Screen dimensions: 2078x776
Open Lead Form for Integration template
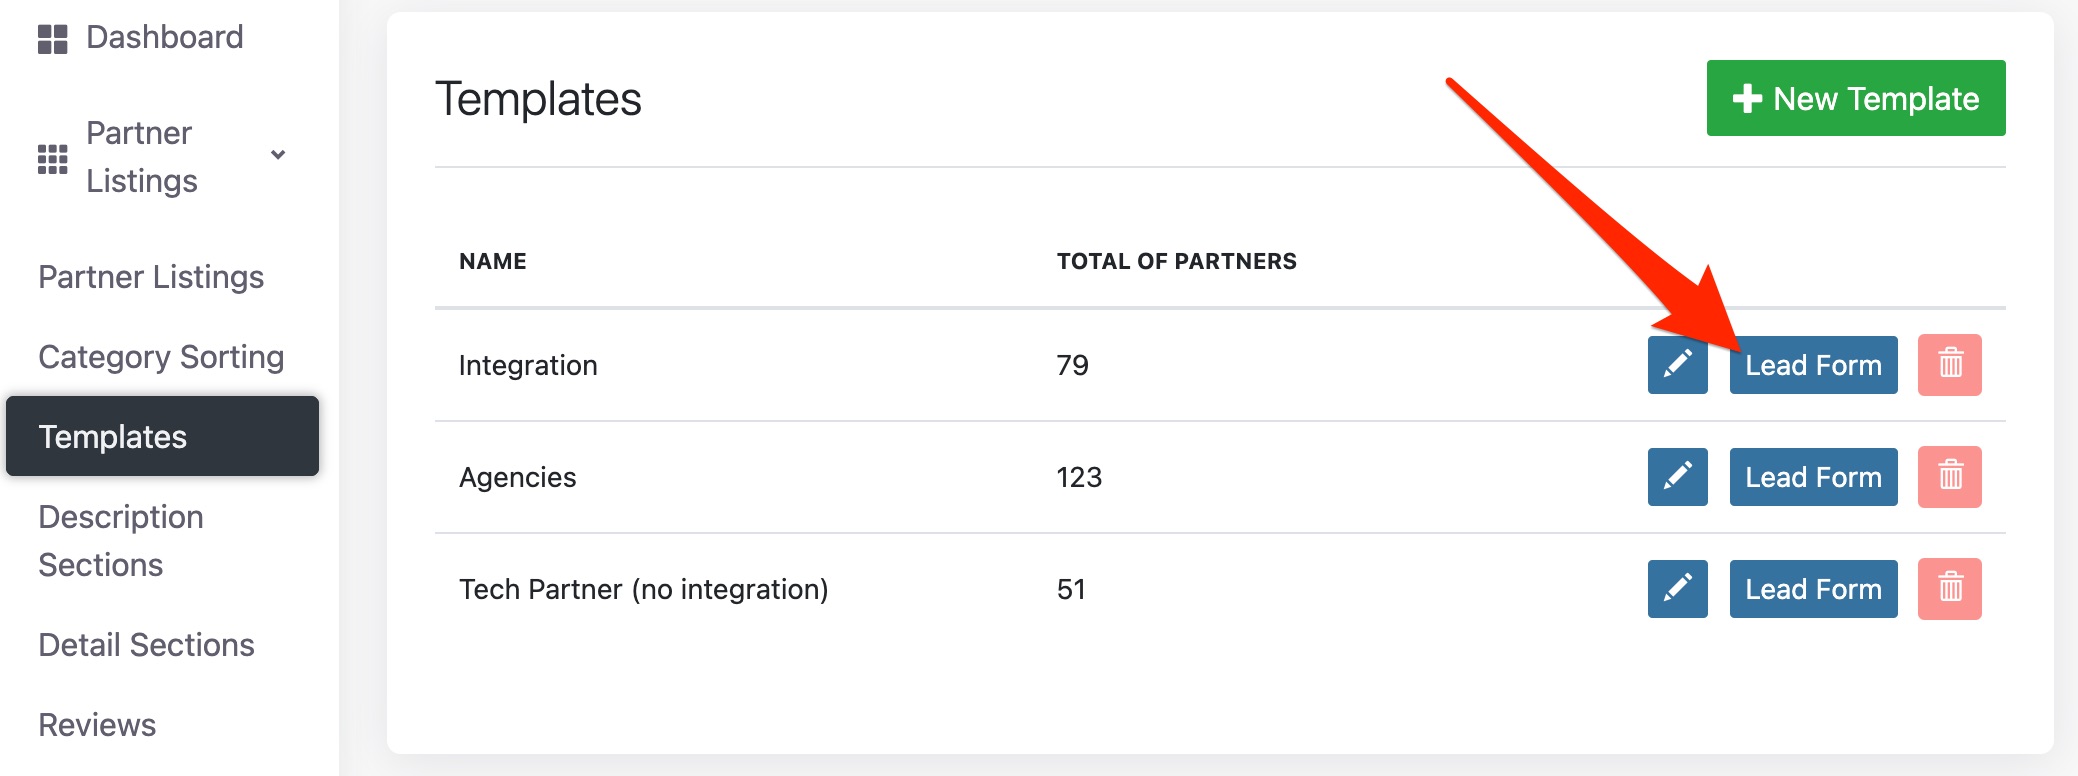[1813, 365]
